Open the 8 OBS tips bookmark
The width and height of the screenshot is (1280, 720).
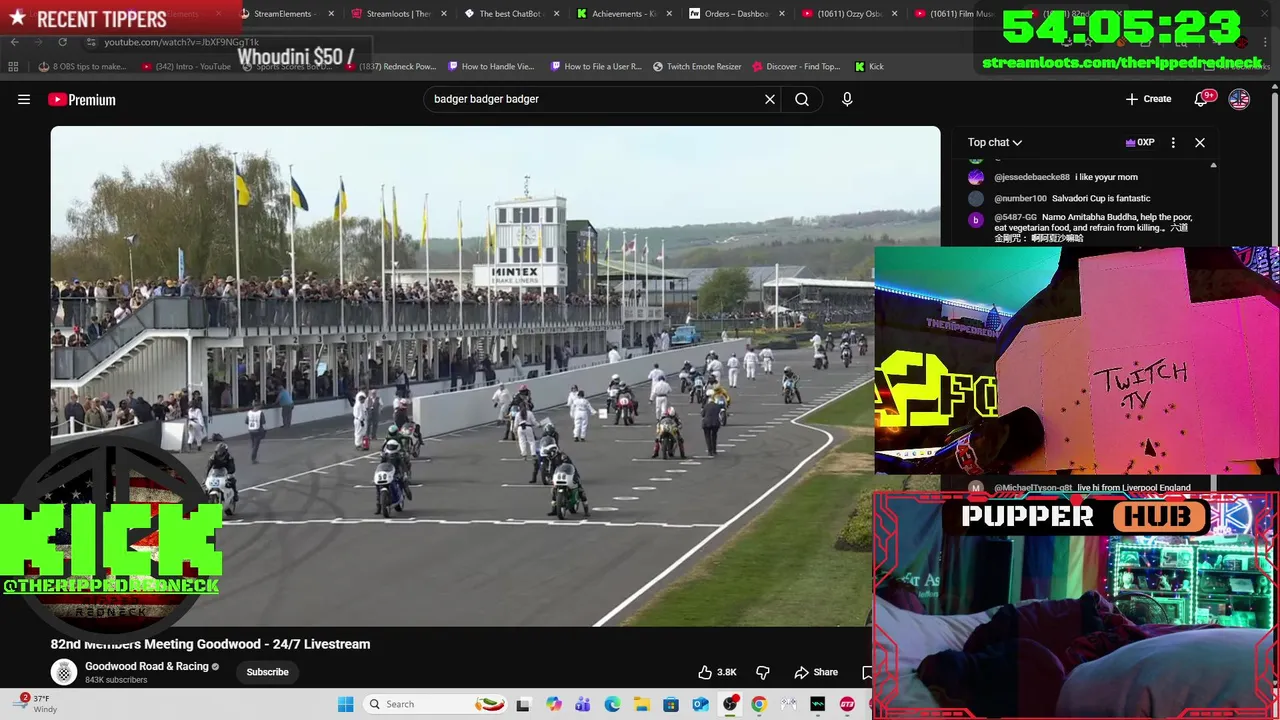83,66
